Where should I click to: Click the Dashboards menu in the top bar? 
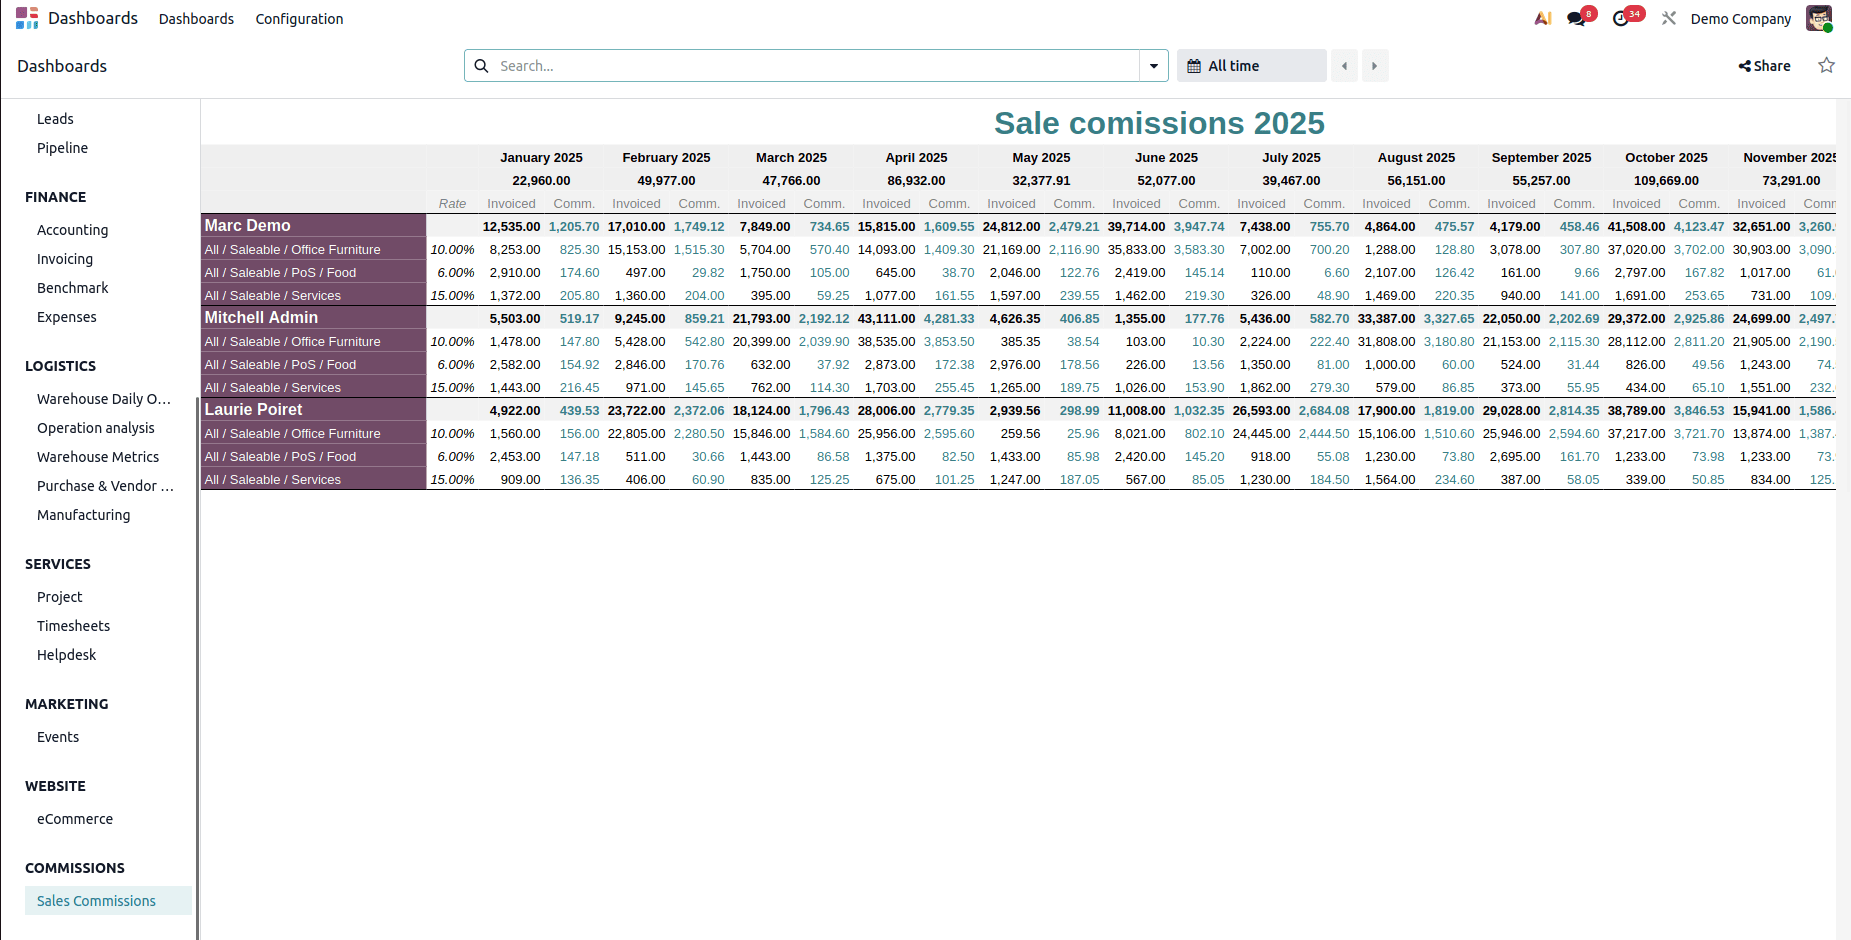tap(196, 18)
